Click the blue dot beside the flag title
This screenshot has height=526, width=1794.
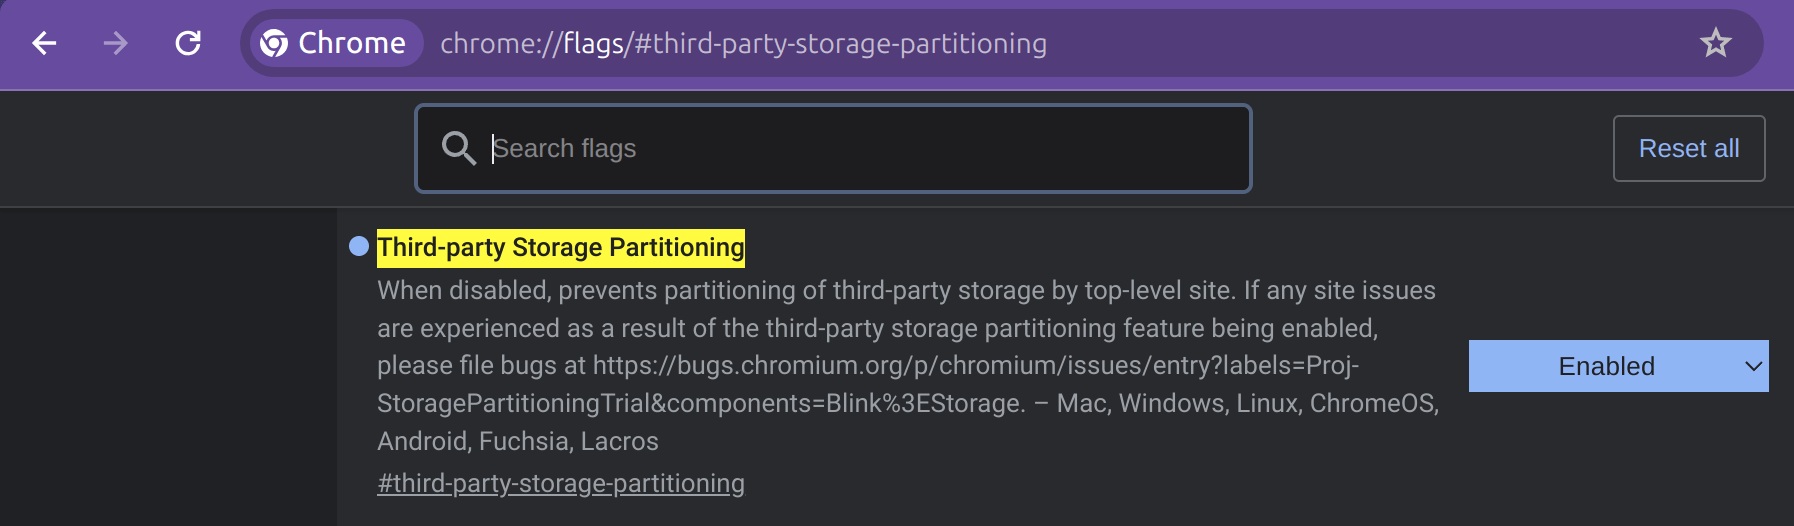(x=359, y=246)
